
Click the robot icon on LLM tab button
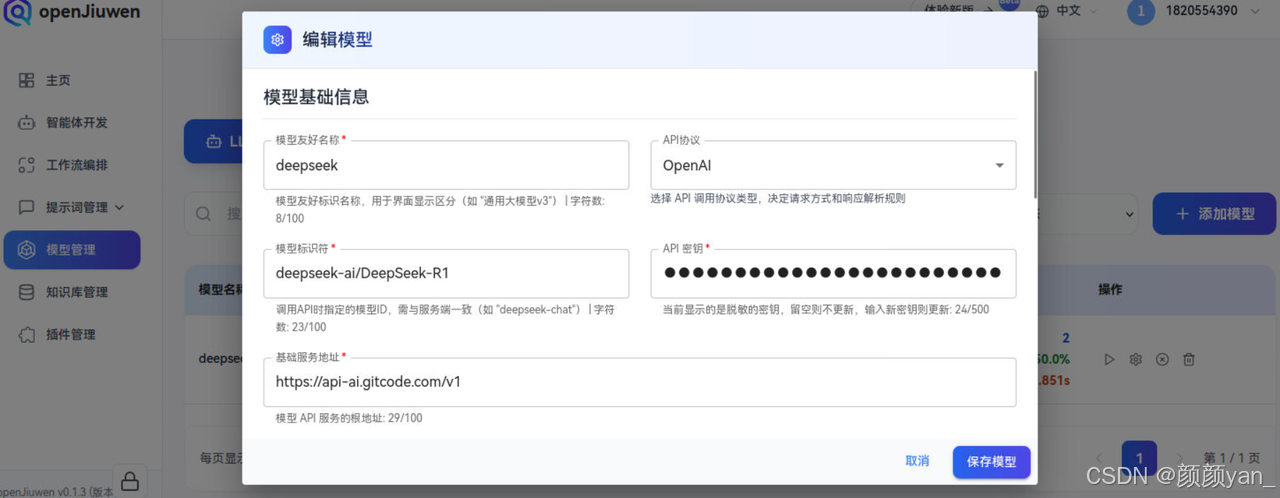213,142
